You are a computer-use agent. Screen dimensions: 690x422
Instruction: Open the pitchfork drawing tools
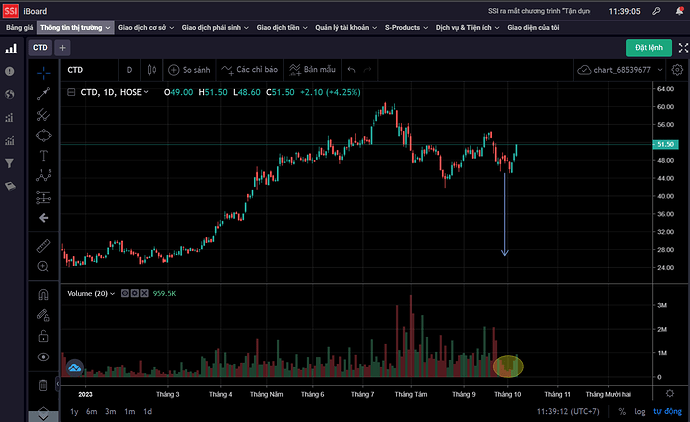[x=43, y=114]
